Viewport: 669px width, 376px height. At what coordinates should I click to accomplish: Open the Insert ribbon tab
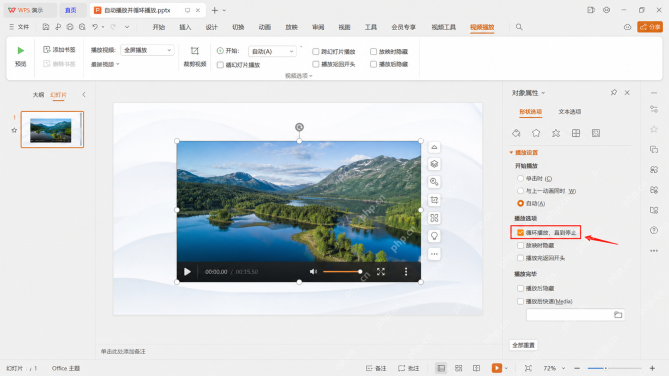pos(185,27)
